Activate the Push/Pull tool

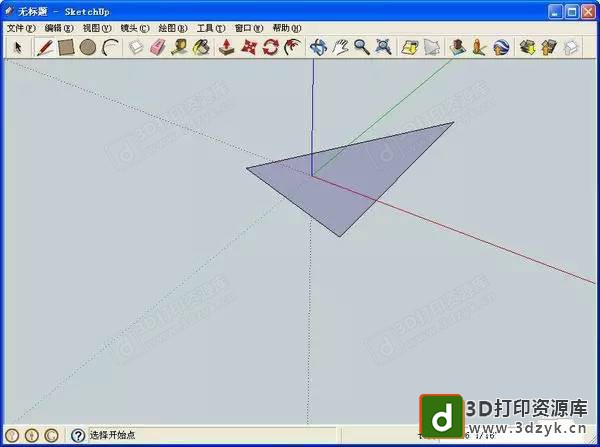click(x=227, y=47)
